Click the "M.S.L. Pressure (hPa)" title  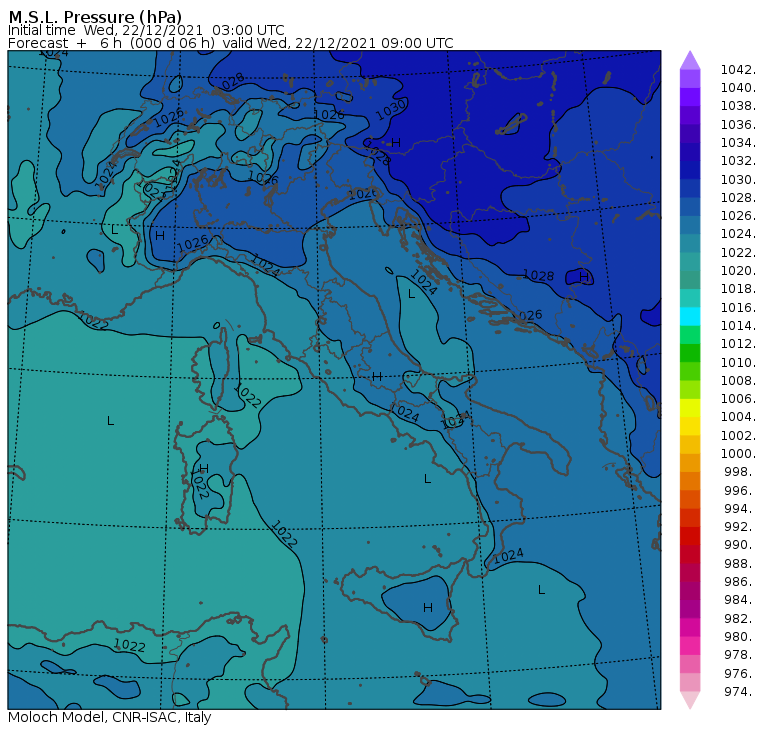(x=95, y=17)
